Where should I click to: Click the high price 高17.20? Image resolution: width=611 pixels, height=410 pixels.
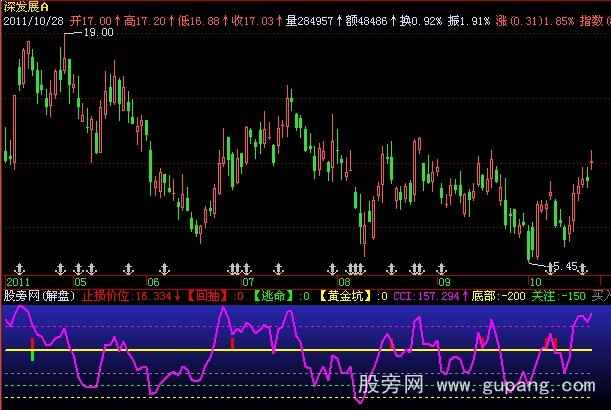(x=145, y=21)
